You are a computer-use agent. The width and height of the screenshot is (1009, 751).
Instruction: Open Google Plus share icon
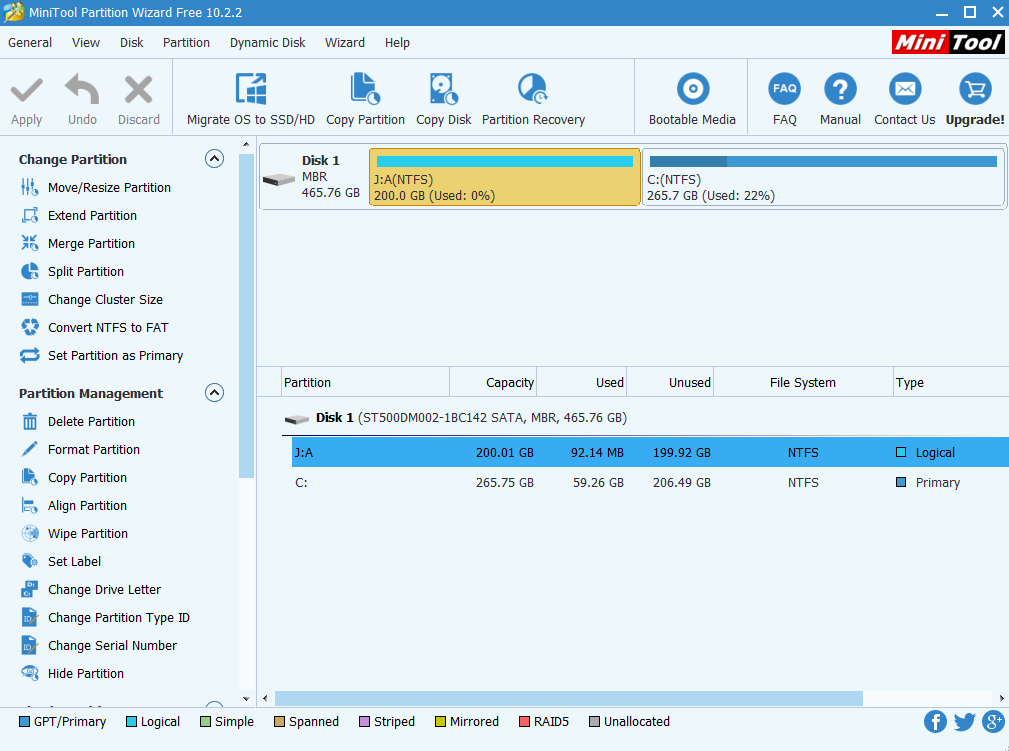point(993,721)
